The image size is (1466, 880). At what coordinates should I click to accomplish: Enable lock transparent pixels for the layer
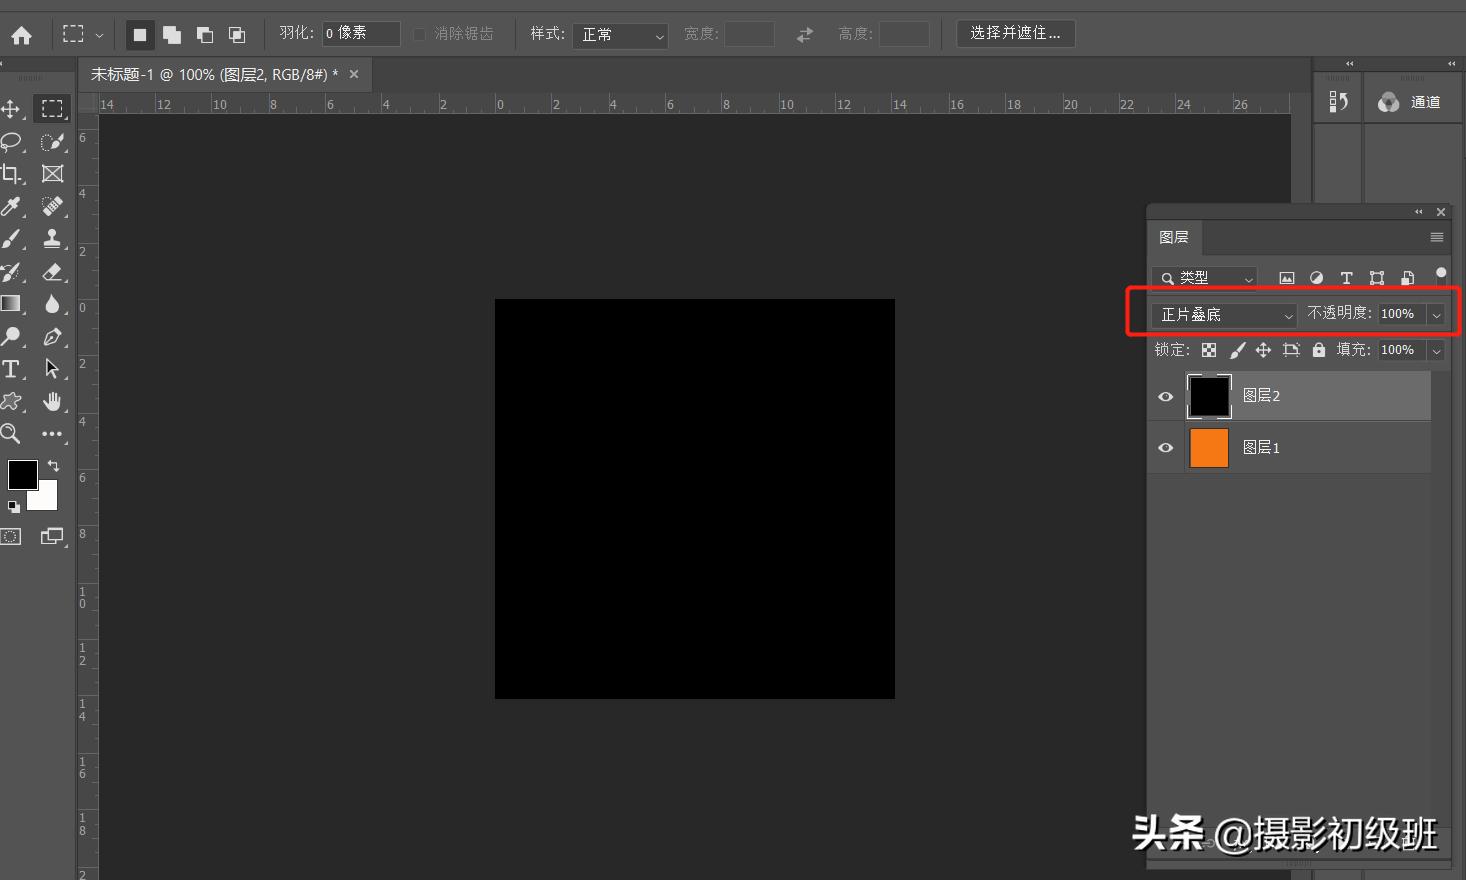pos(1208,350)
